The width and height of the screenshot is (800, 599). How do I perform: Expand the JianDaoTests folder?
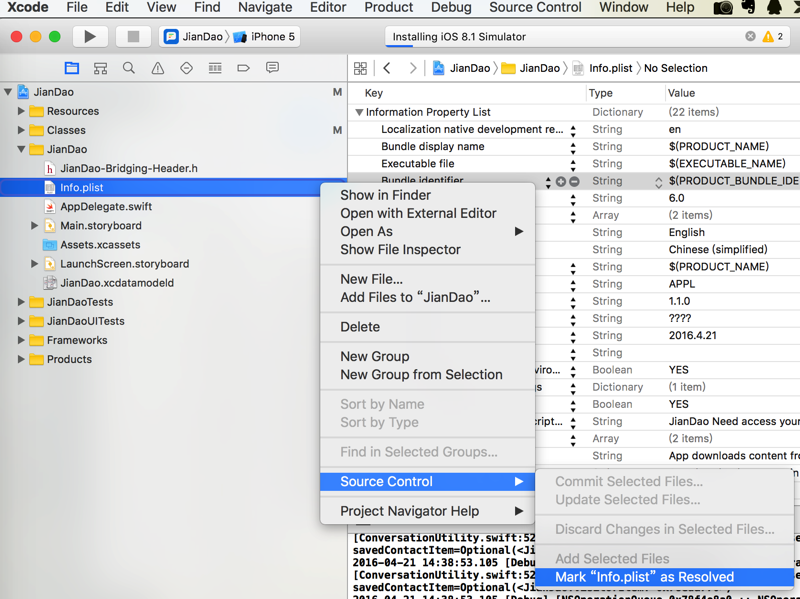pos(21,302)
